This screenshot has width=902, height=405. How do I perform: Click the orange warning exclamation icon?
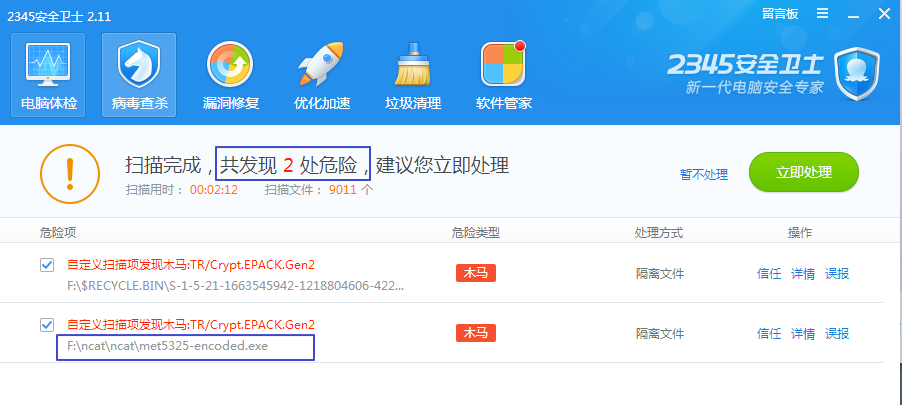pos(70,173)
